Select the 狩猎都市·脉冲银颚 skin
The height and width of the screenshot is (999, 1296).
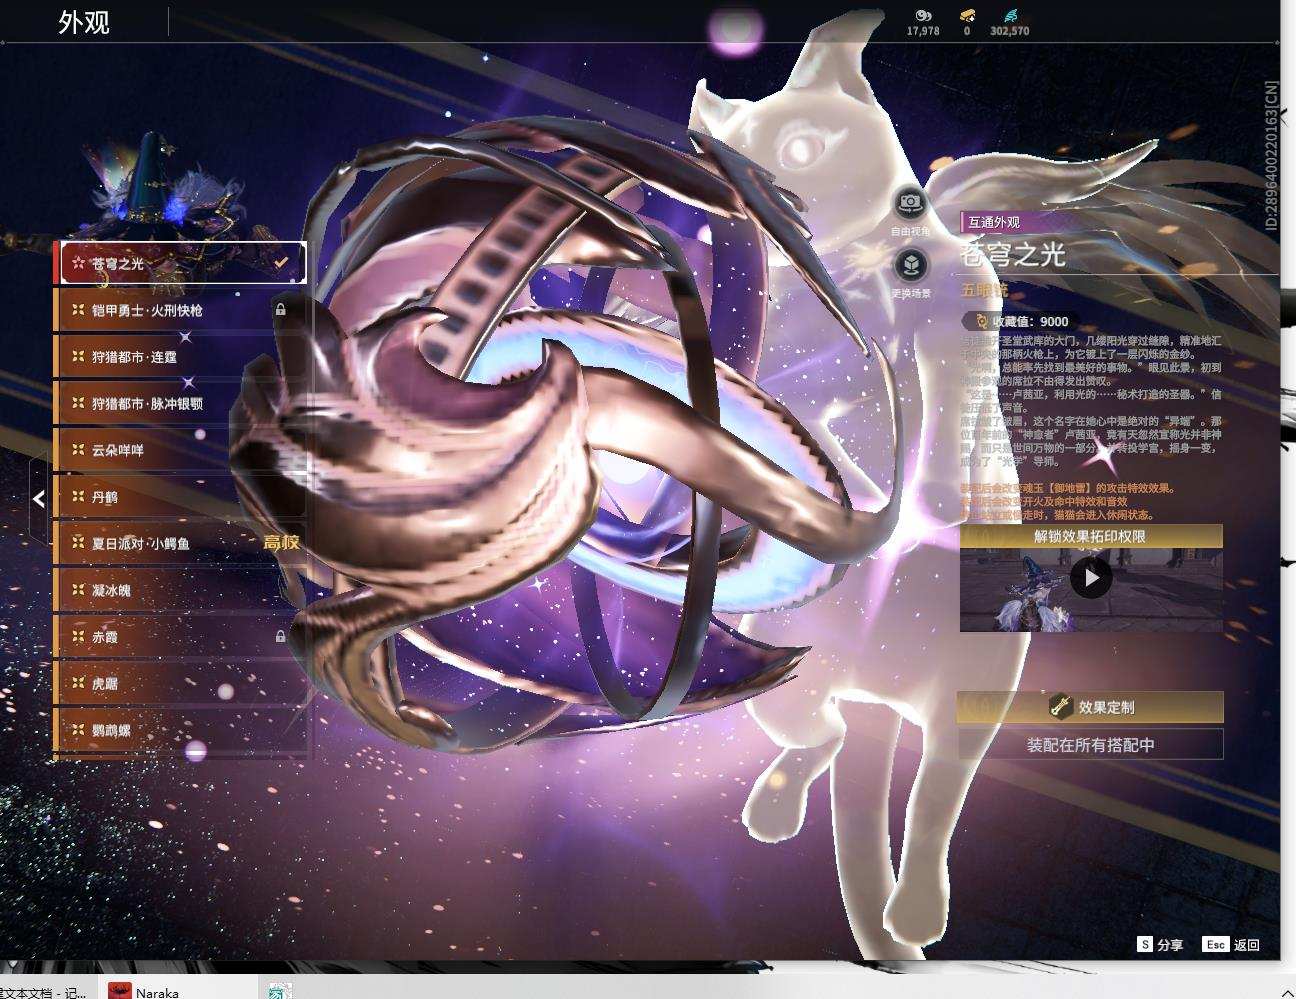[x=180, y=403]
